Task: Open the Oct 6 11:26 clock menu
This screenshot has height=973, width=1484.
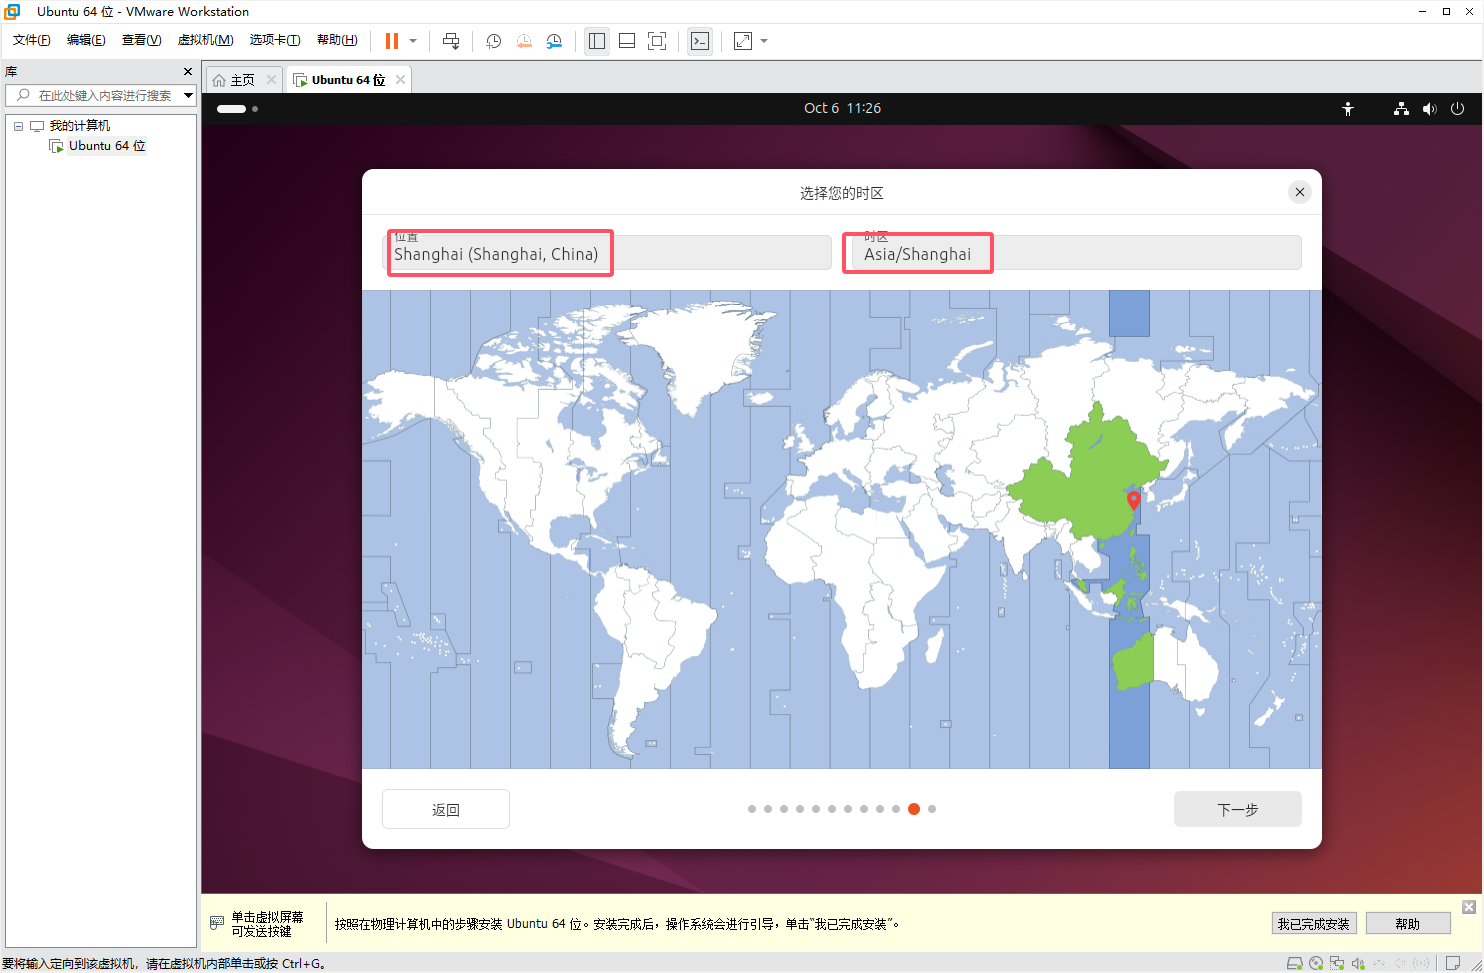Action: tap(842, 108)
